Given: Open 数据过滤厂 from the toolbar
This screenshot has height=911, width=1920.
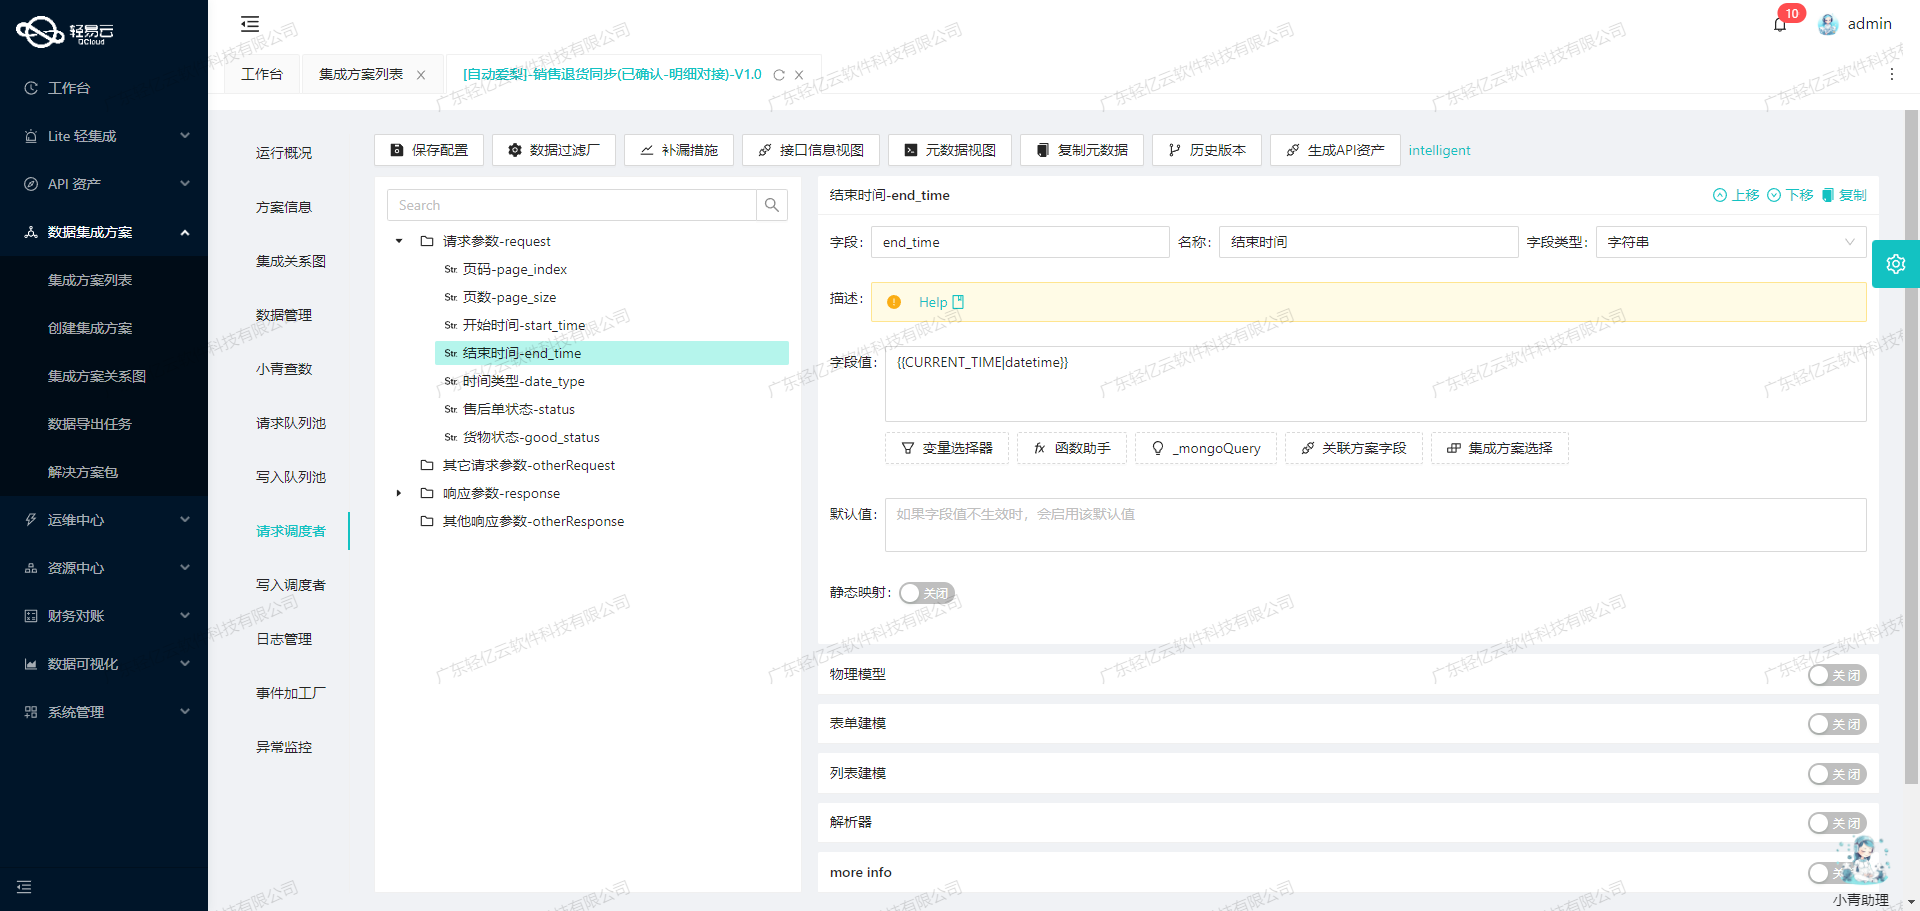Looking at the screenshot, I should 554,150.
